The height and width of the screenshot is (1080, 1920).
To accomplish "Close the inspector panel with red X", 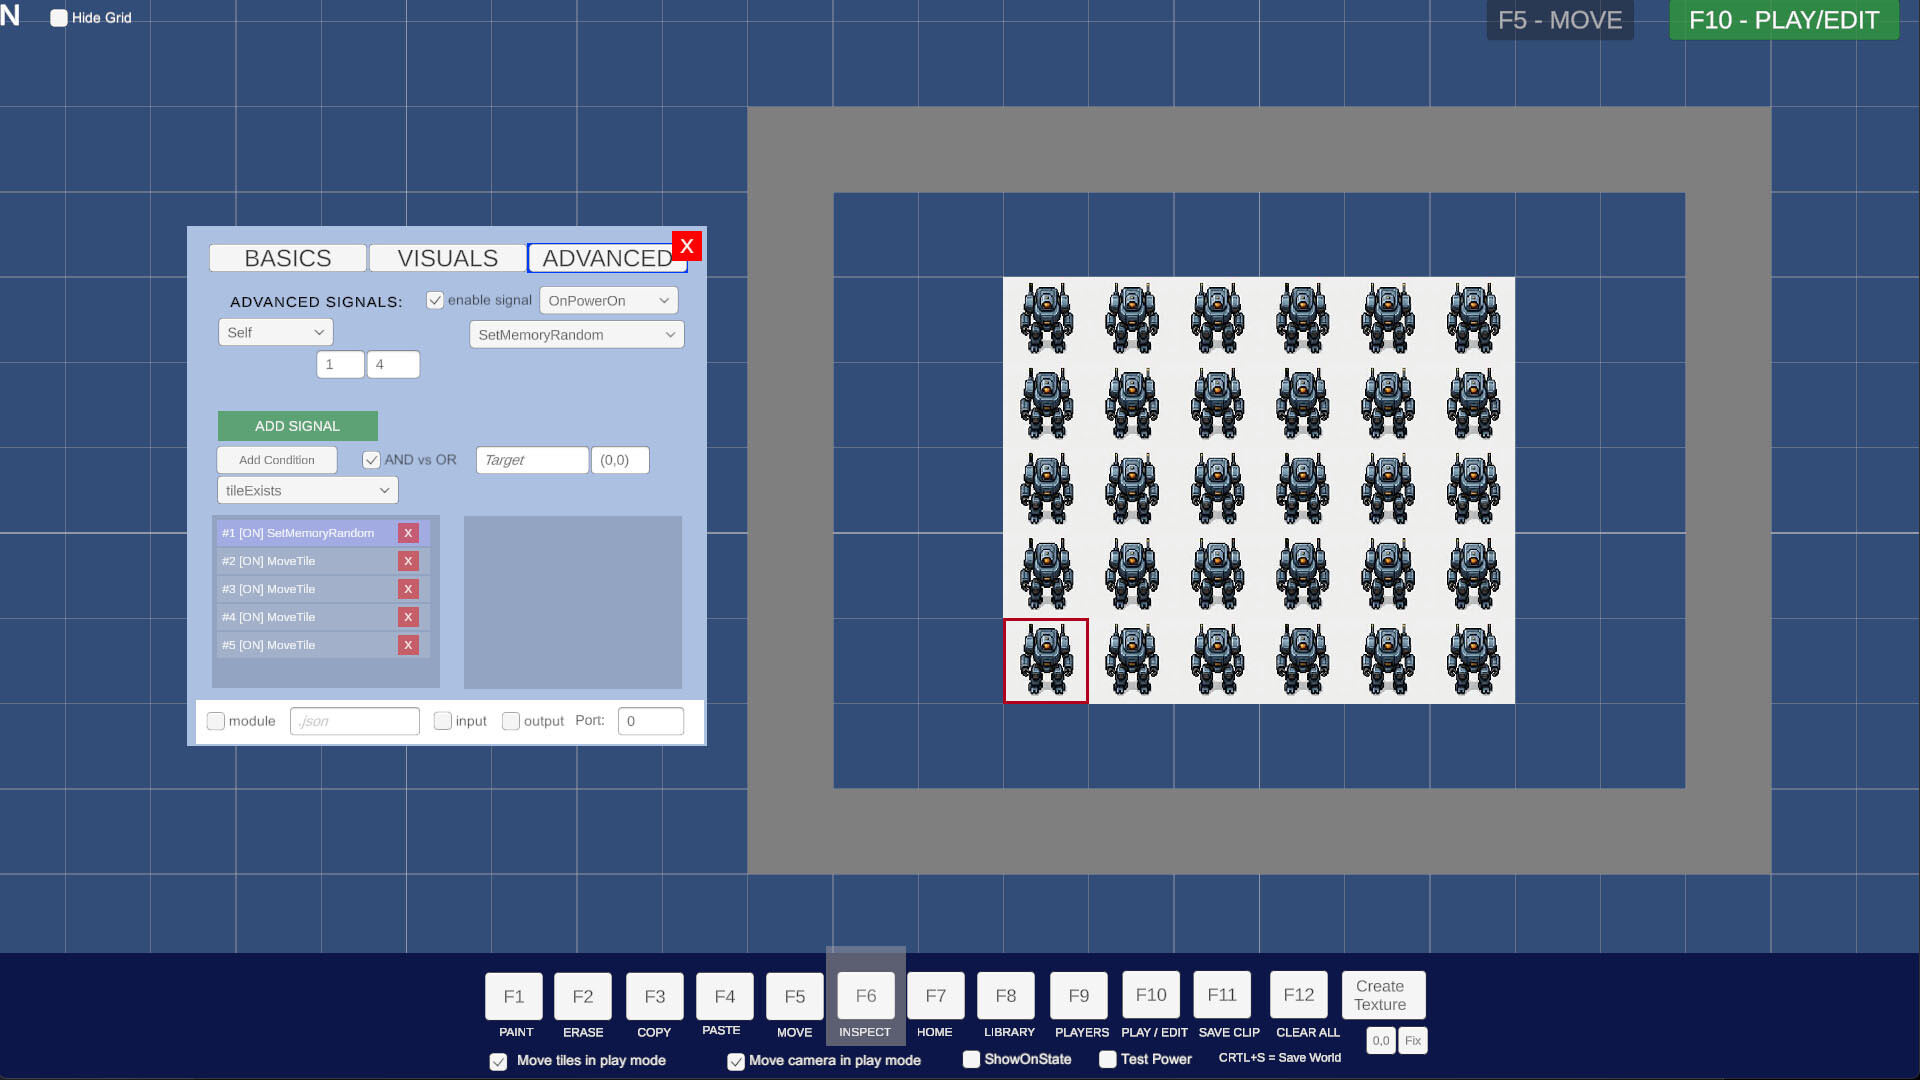I will tap(687, 246).
